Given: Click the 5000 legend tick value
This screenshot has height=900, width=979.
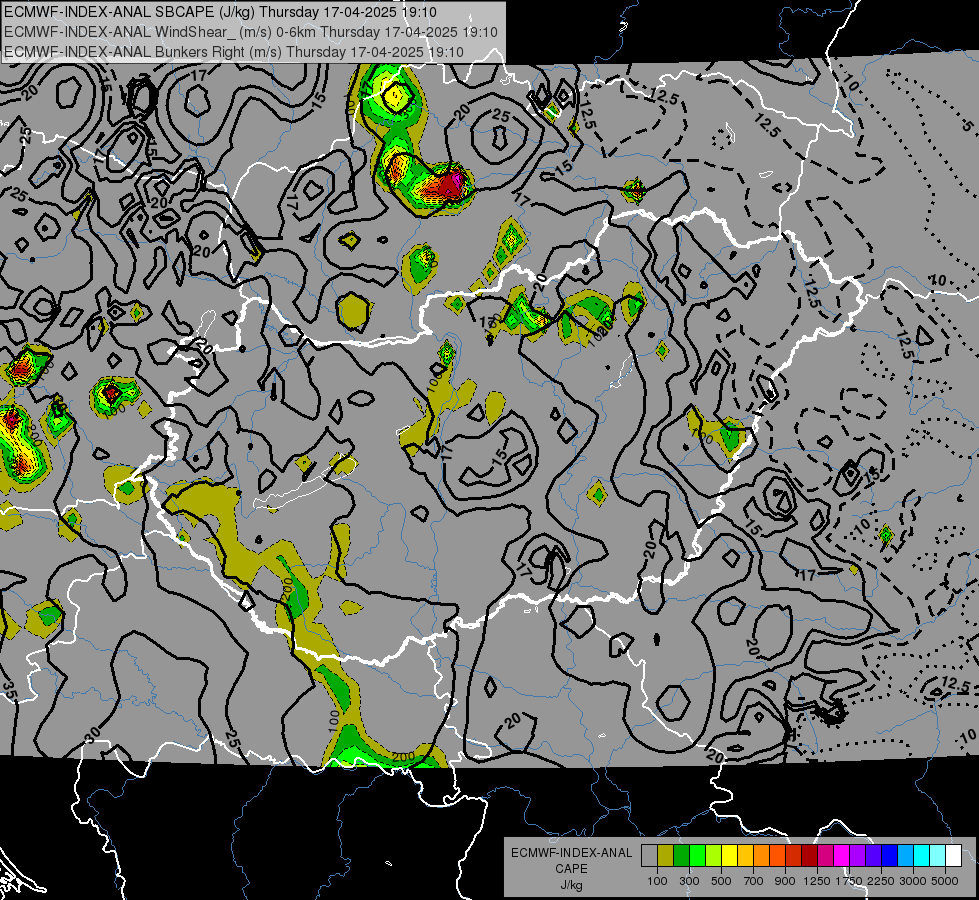Looking at the screenshot, I should coord(945,881).
